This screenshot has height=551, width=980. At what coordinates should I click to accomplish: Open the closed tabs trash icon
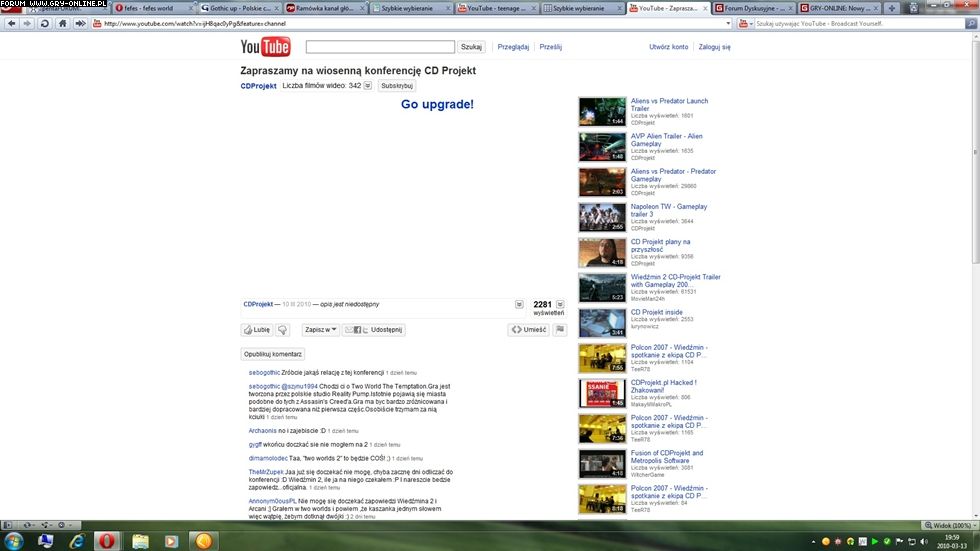click(913, 8)
